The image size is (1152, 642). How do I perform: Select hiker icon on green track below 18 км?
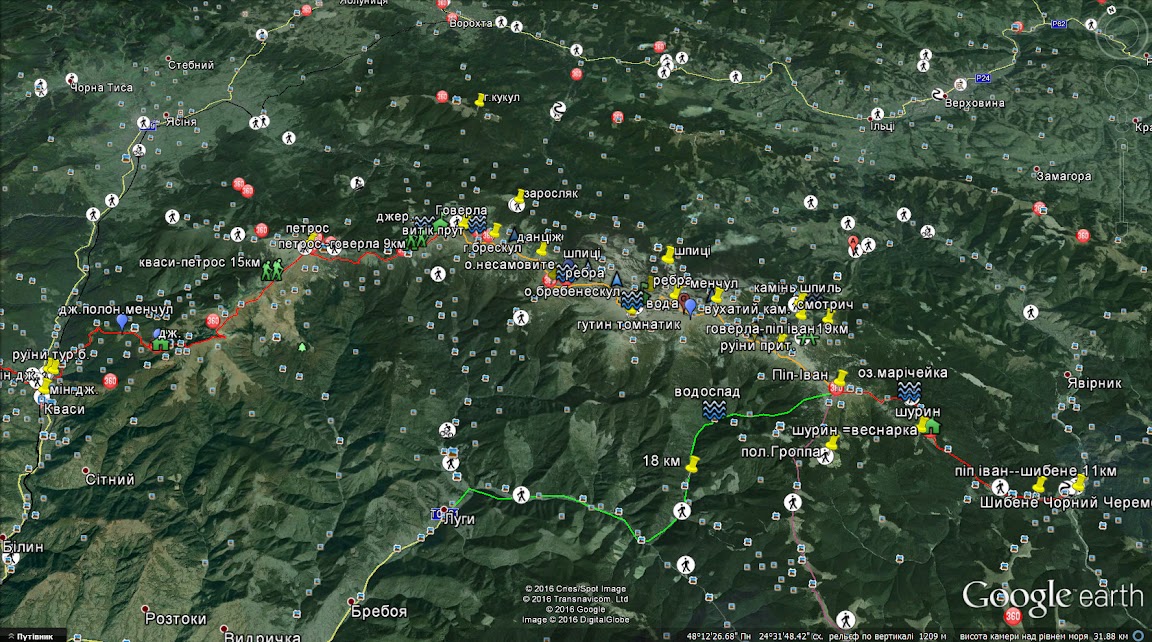pos(682,511)
